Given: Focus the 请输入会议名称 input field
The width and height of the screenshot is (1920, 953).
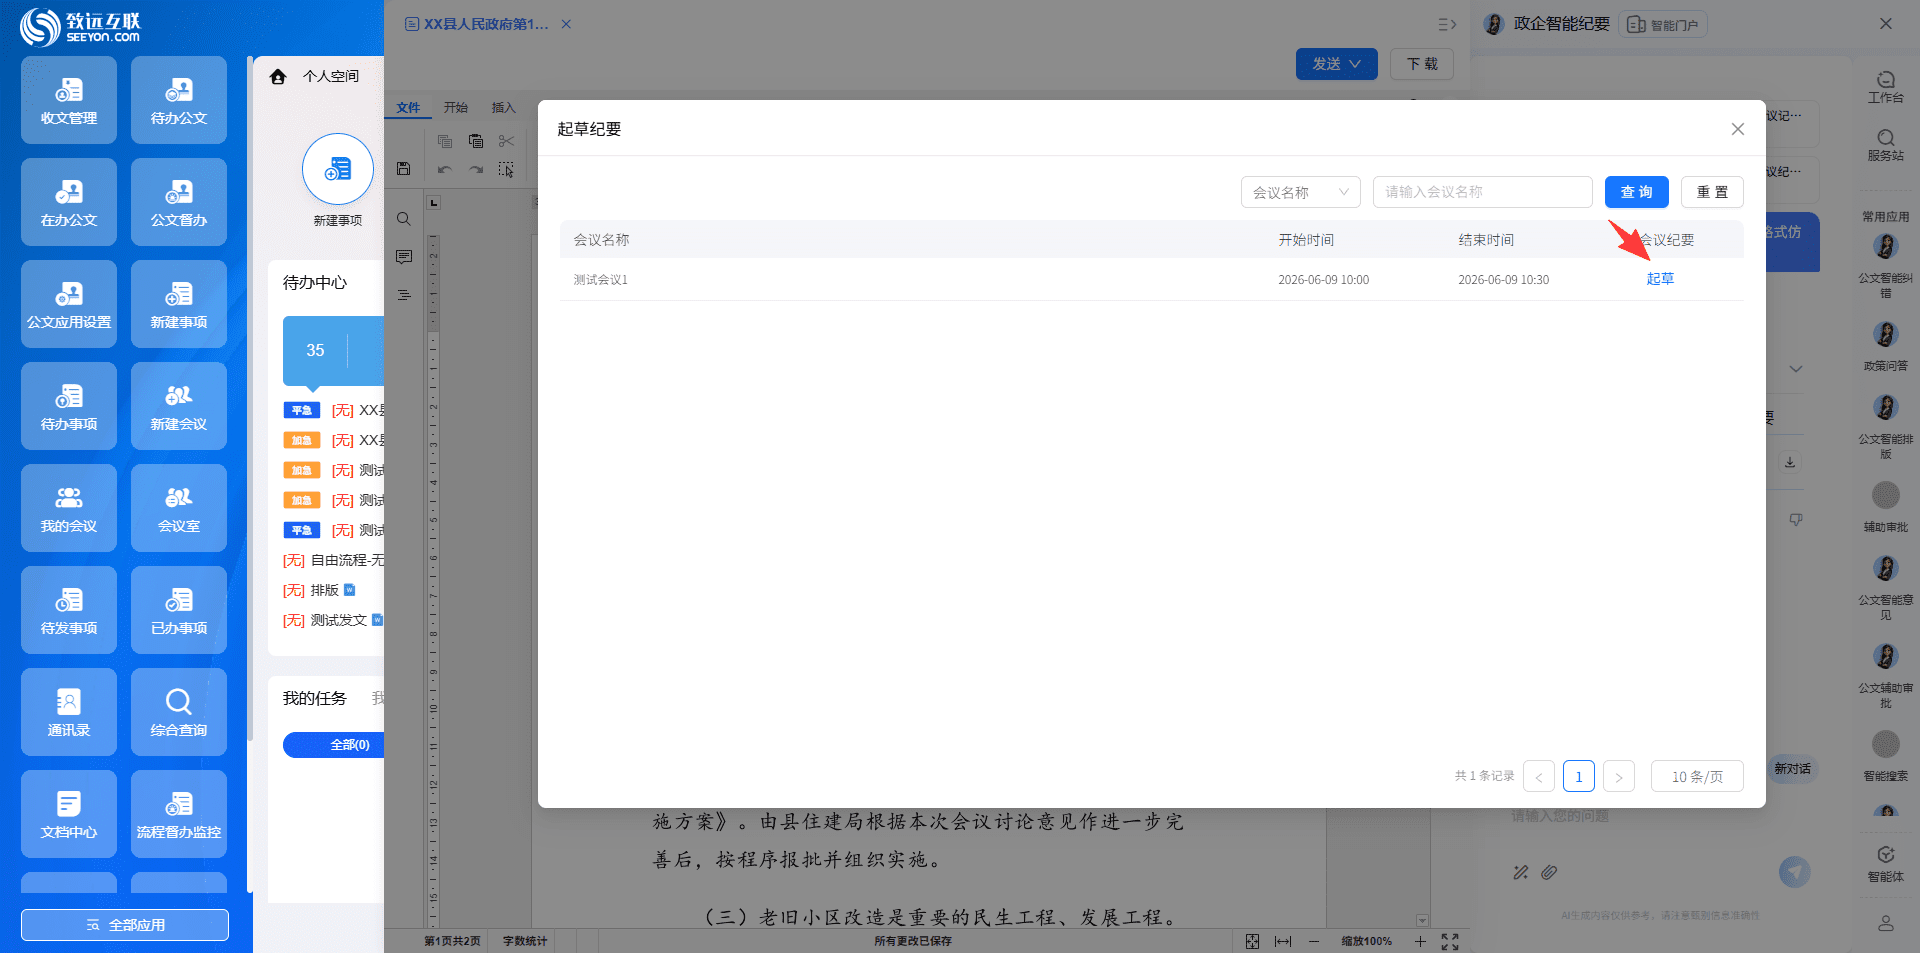Looking at the screenshot, I should (x=1483, y=192).
